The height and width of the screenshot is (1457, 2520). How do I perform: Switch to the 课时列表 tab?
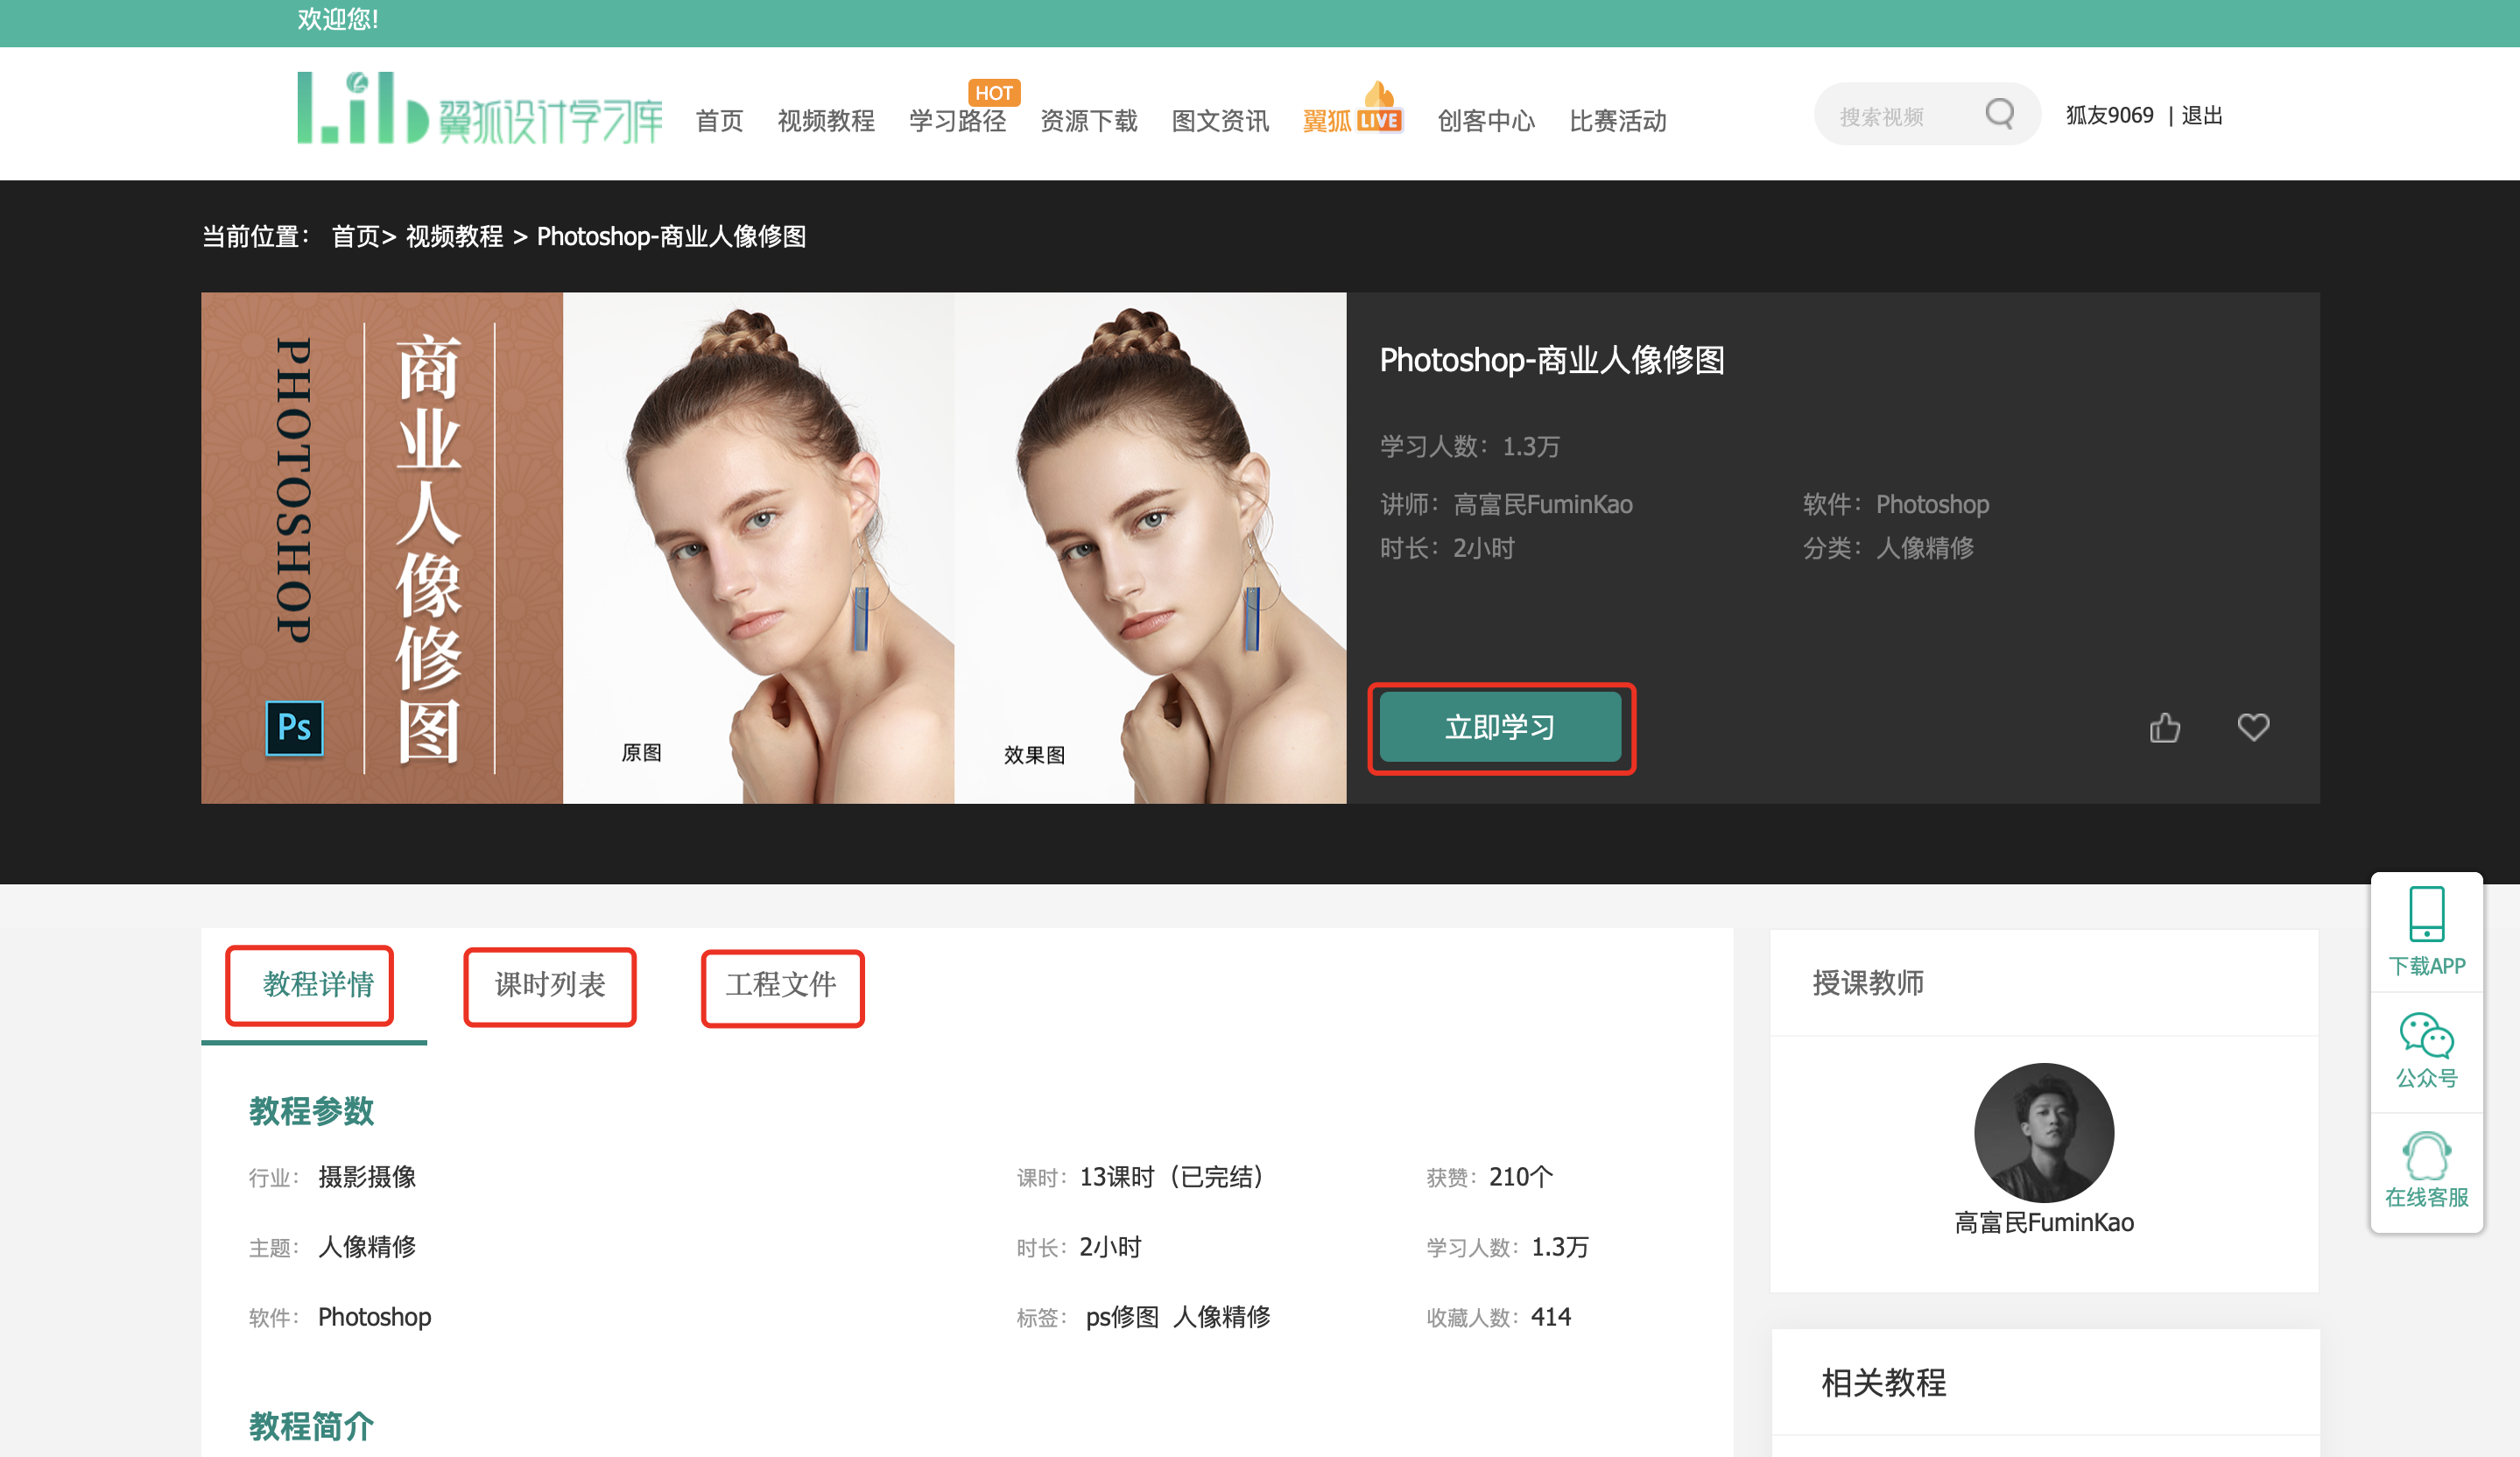550,985
